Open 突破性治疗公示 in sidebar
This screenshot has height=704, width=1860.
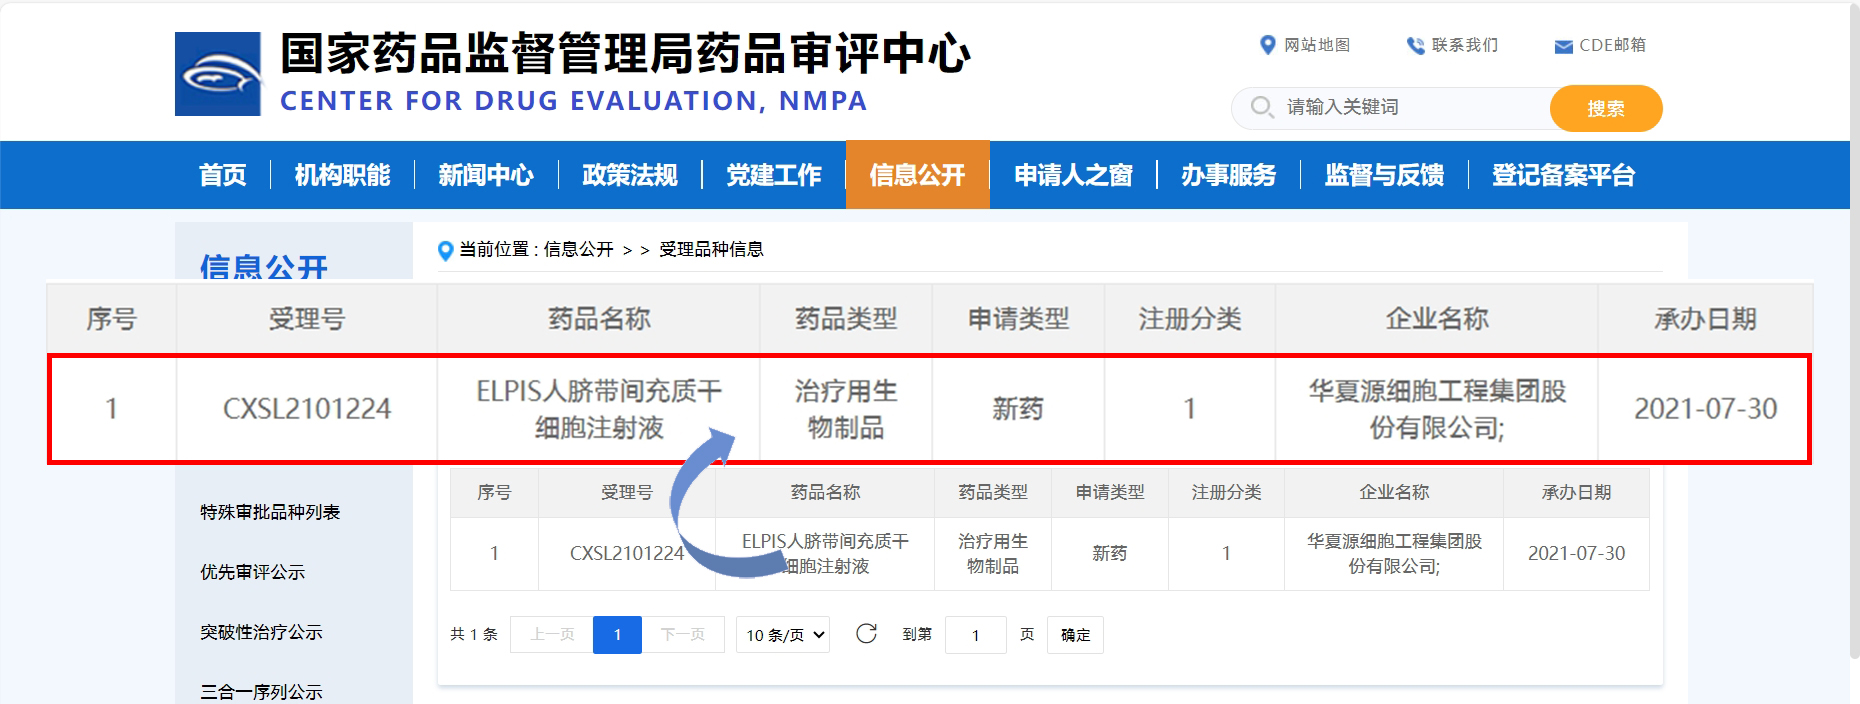261,632
